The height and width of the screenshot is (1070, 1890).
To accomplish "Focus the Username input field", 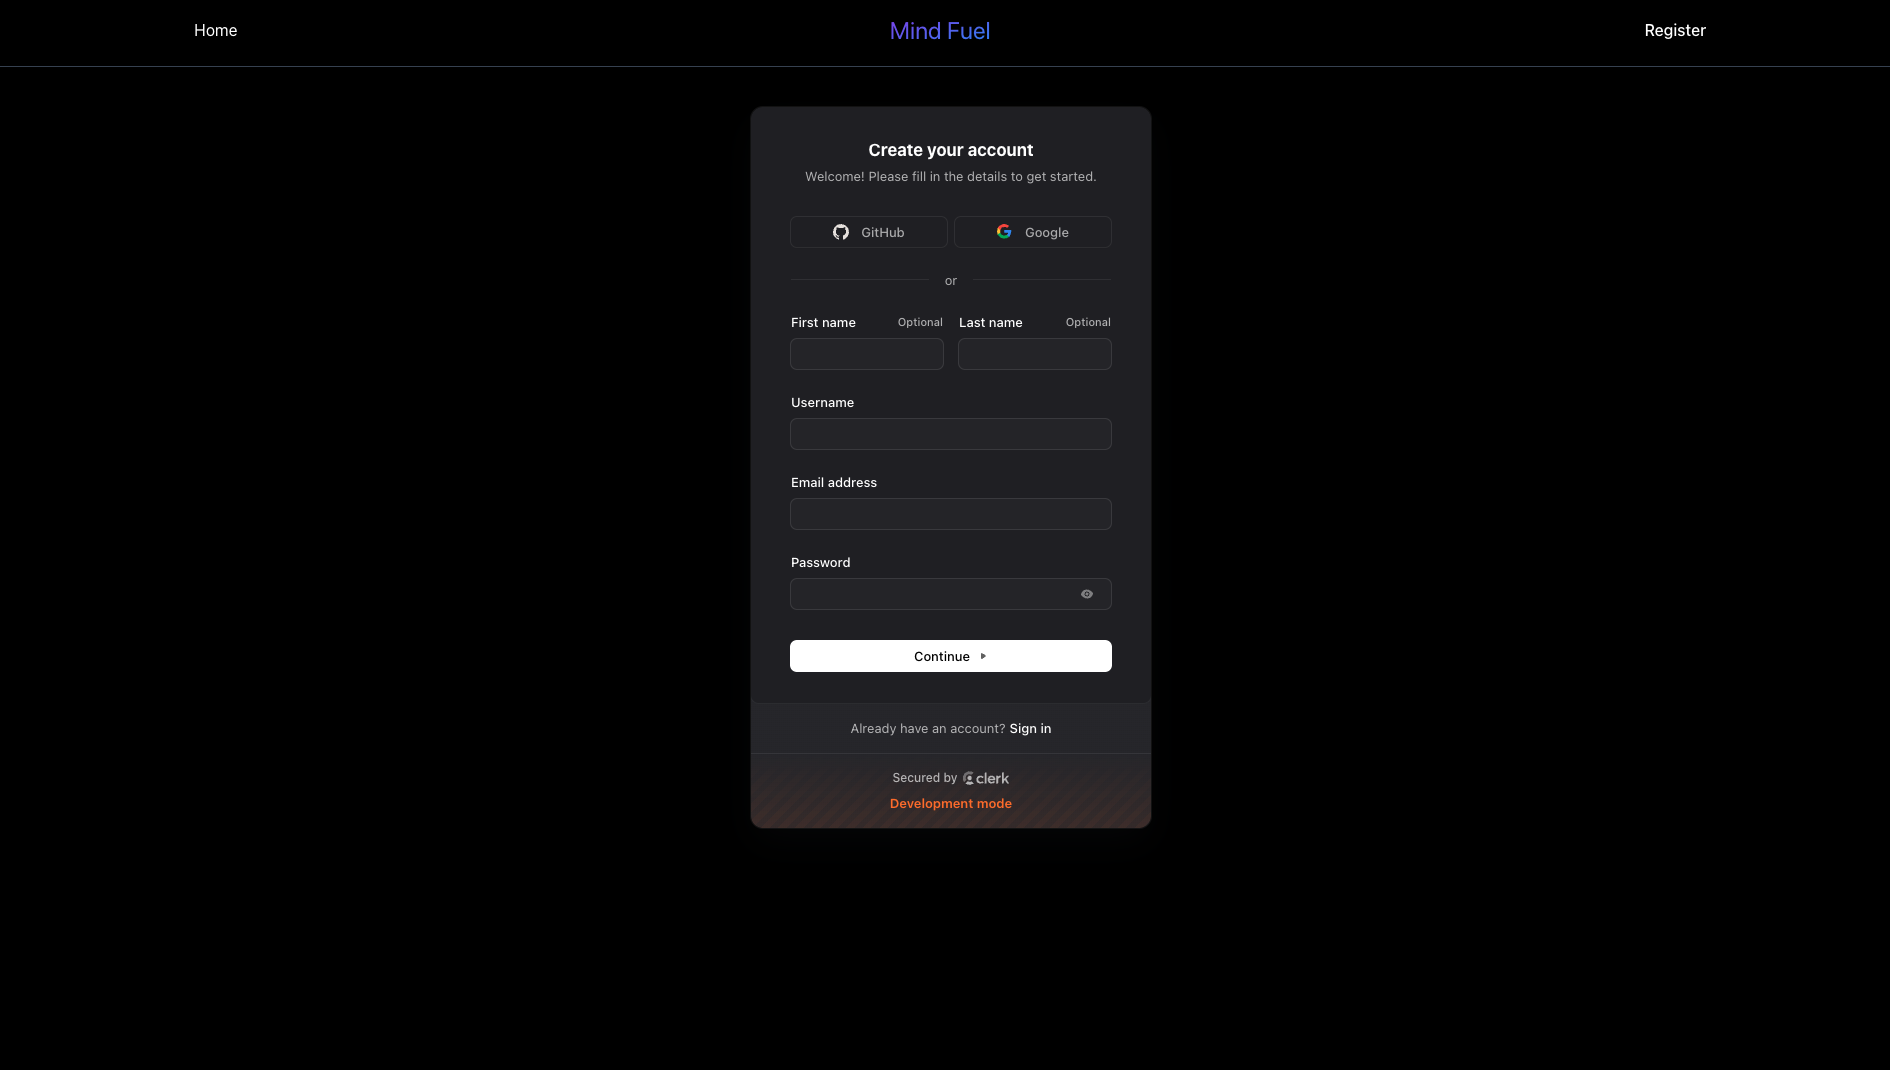I will pyautogui.click(x=951, y=434).
